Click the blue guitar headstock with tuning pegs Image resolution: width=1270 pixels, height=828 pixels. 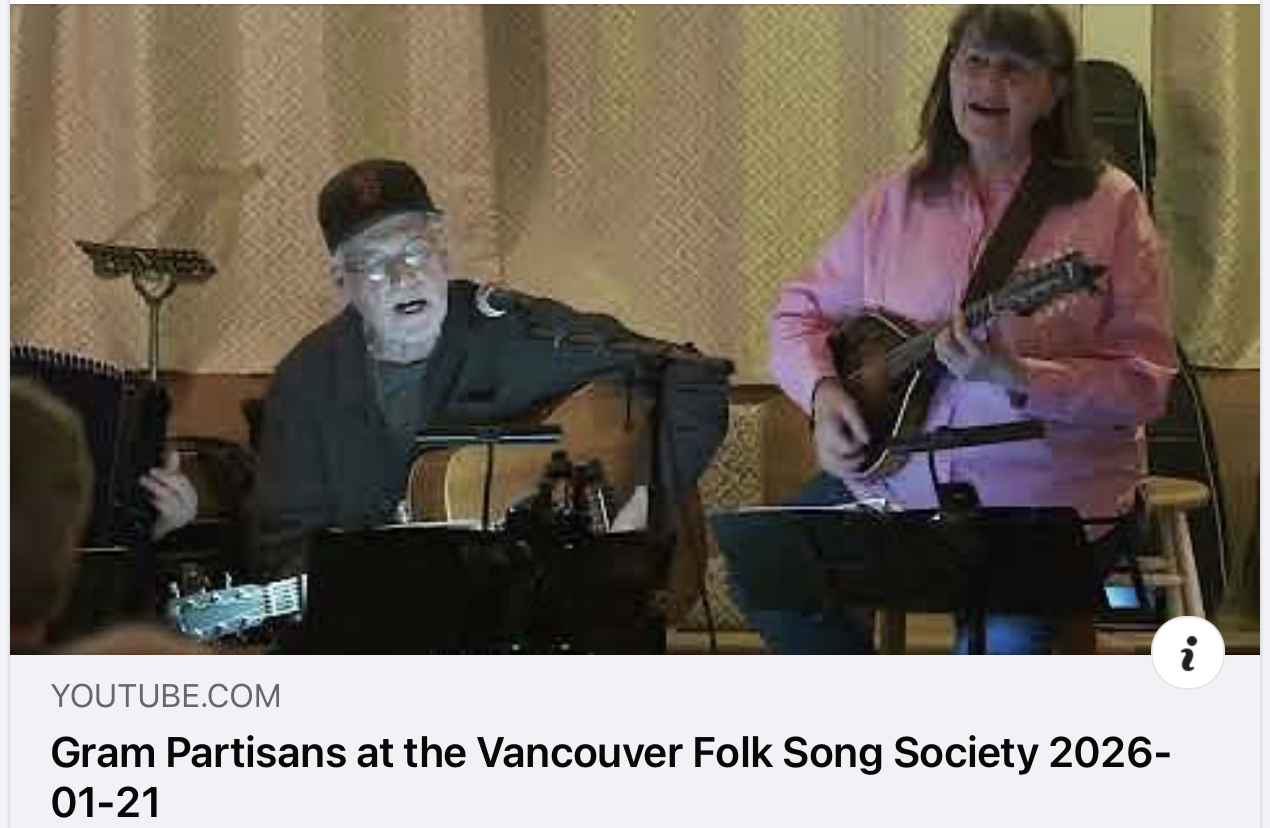238,603
